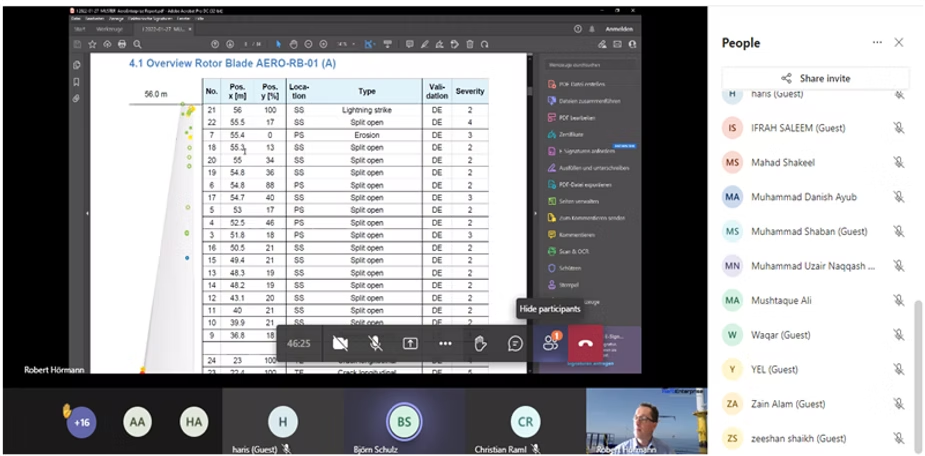Viewport: 925px width, 456px height.
Task: Click the Anmelden sign-in button in Acrobat
Action: (x=618, y=29)
